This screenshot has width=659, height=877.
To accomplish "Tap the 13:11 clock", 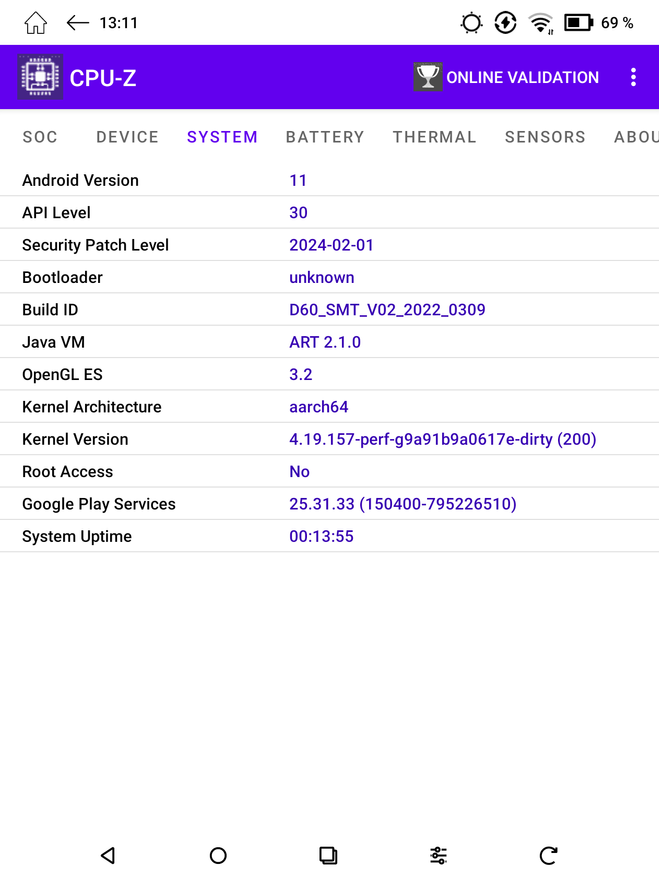I will pyautogui.click(x=119, y=23).
